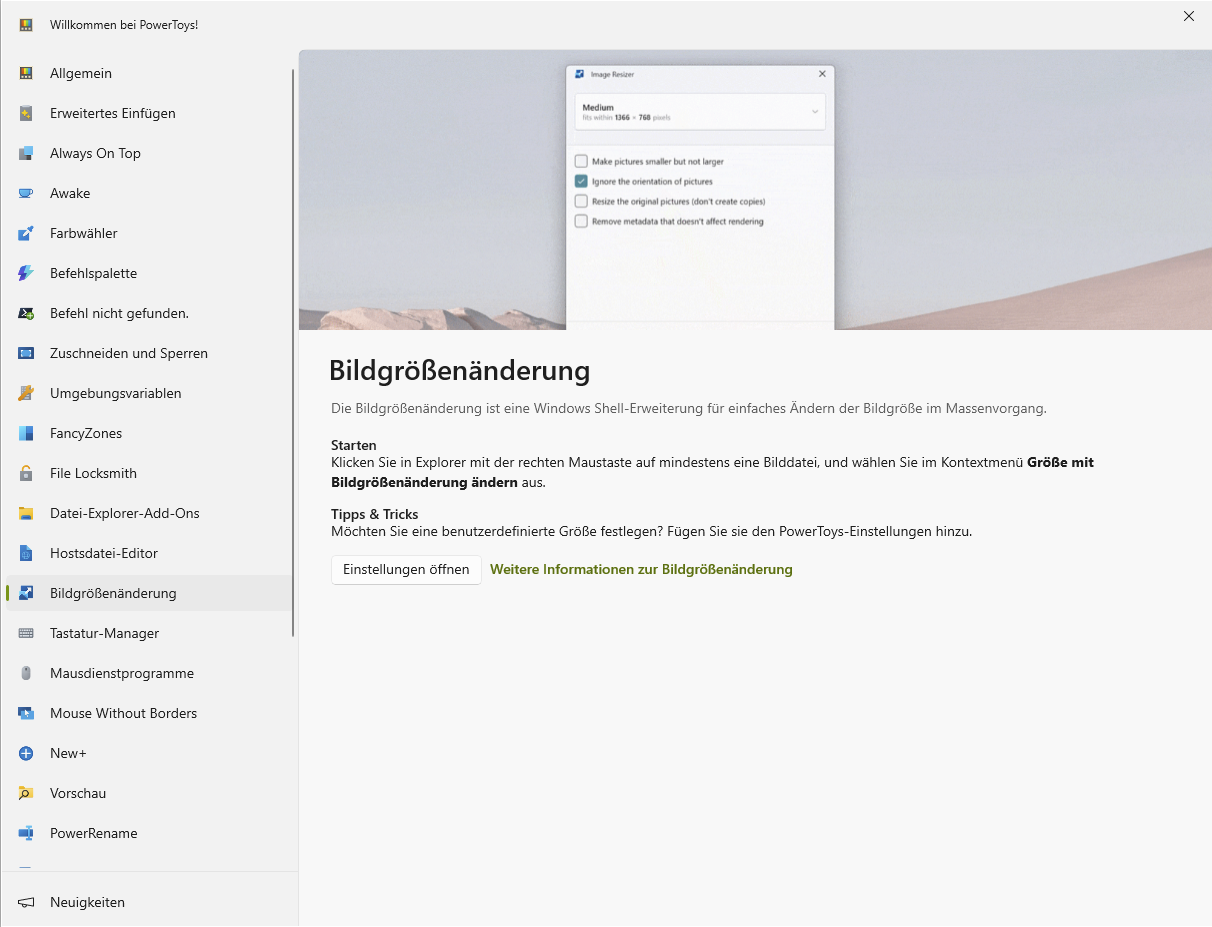This screenshot has width=1212, height=927.
Task: Click the PowerRename icon
Action: (x=26, y=833)
